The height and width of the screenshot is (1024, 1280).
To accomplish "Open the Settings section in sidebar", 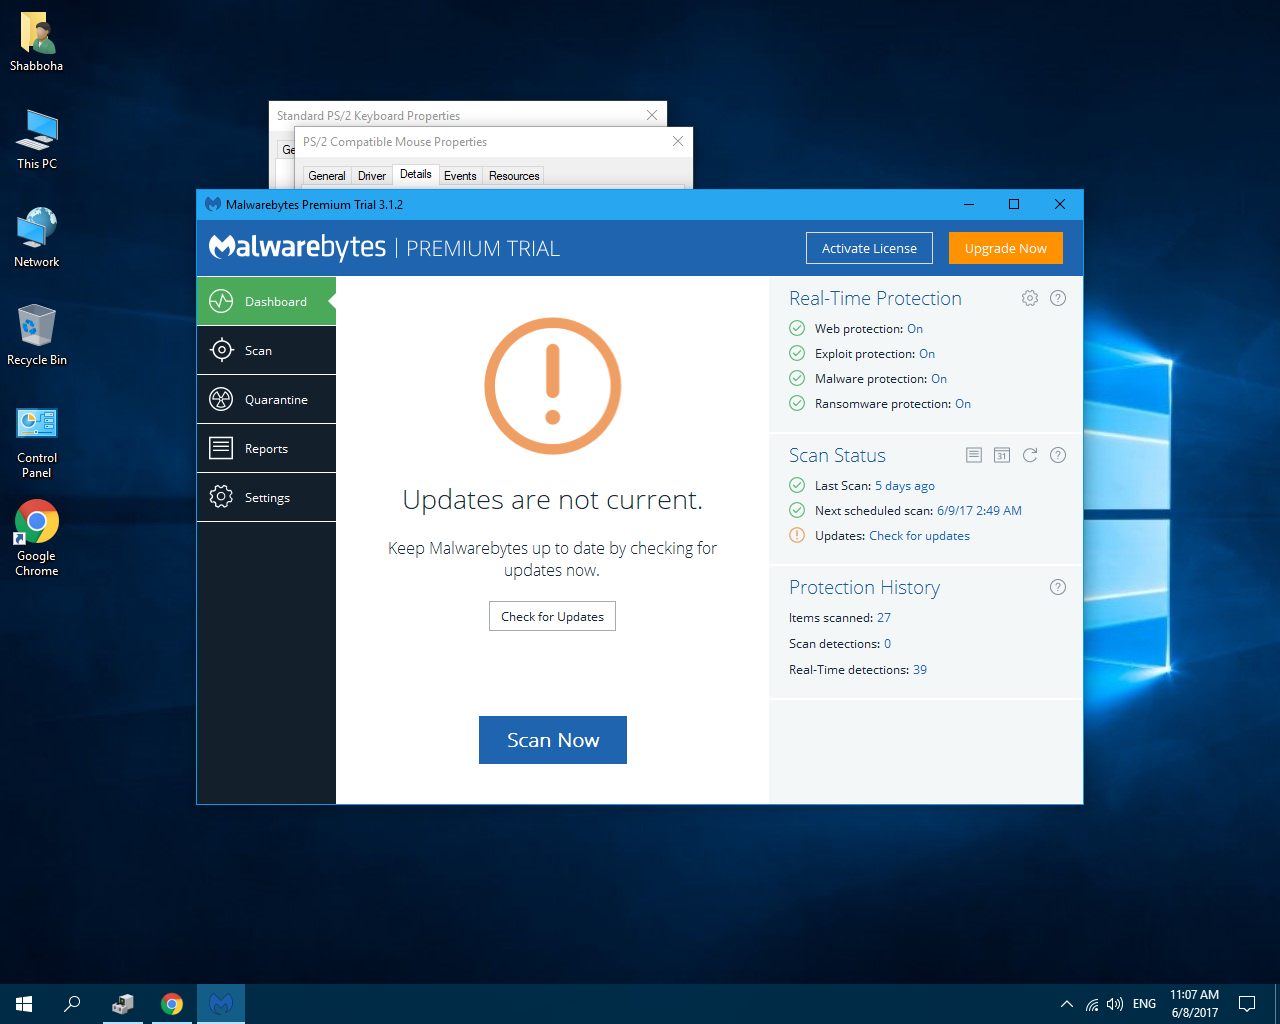I will click(266, 497).
